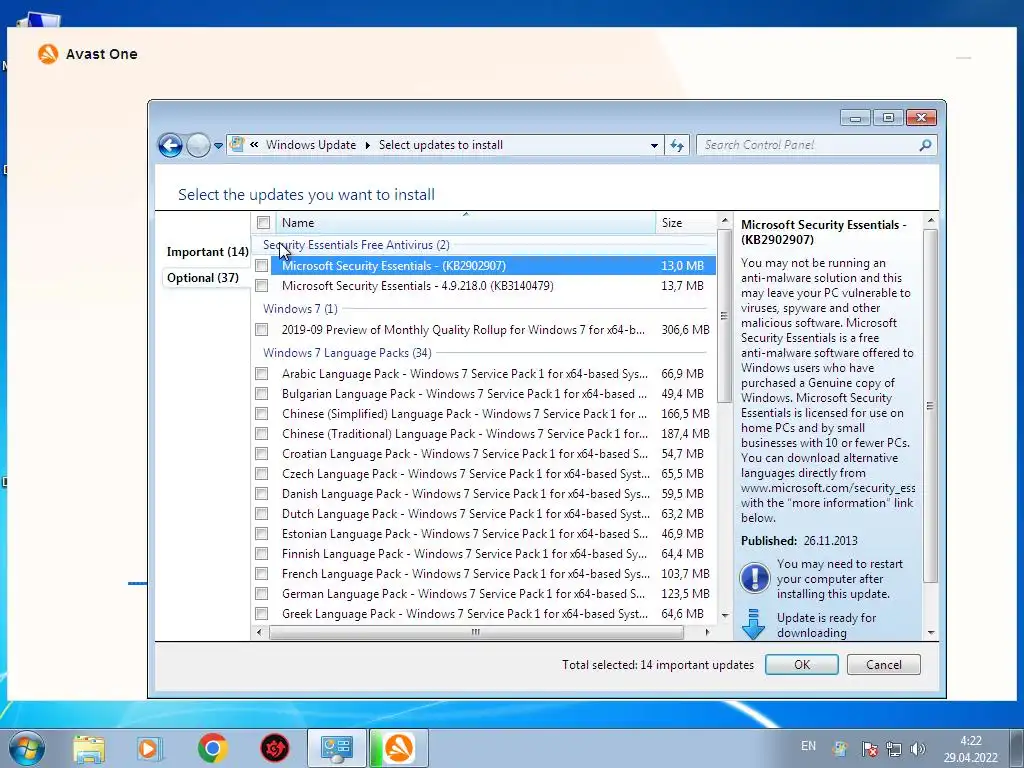
Task: Click the network tray icon
Action: (x=893, y=749)
